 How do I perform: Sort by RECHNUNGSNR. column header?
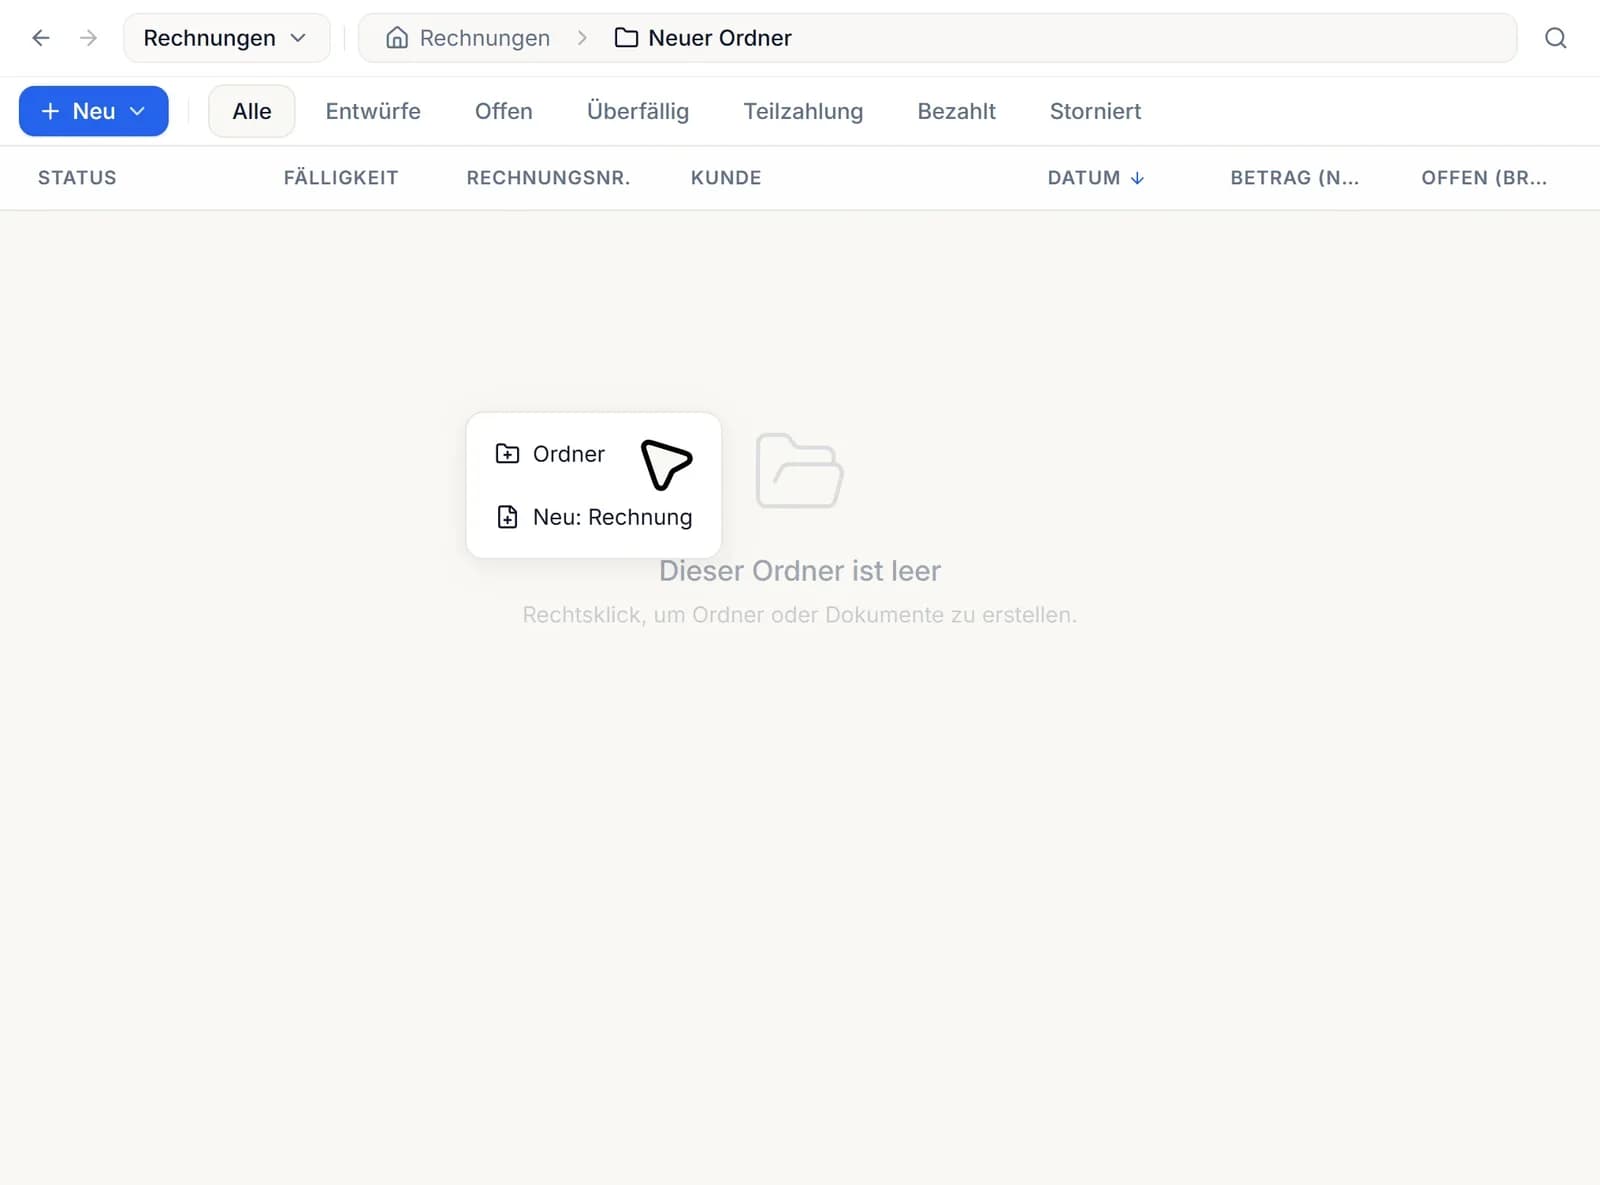pyautogui.click(x=548, y=178)
